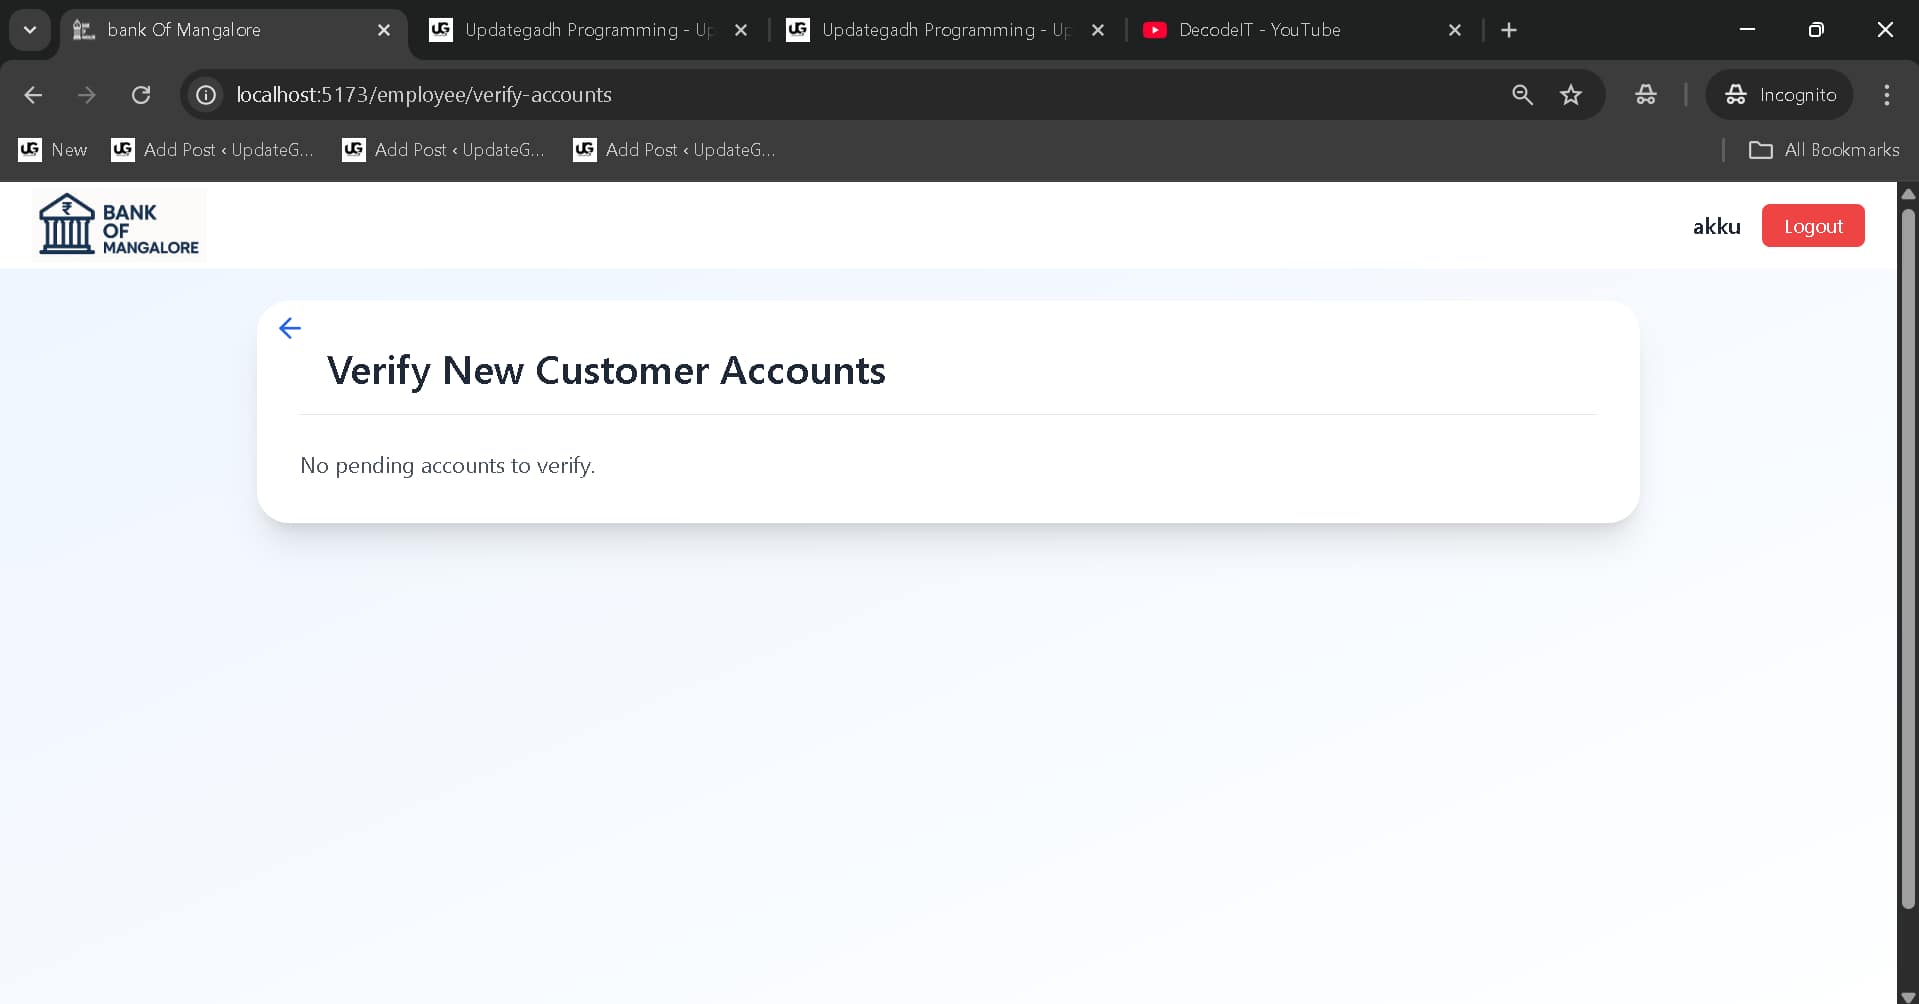Click the page back arrow above Verify heading
The image size is (1919, 1004).
click(289, 328)
